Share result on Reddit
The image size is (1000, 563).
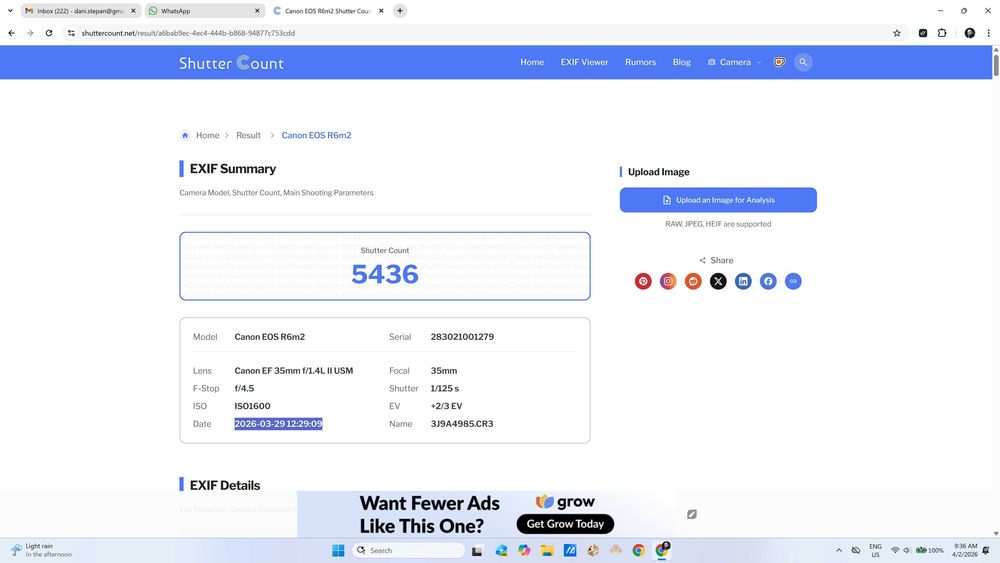(693, 281)
